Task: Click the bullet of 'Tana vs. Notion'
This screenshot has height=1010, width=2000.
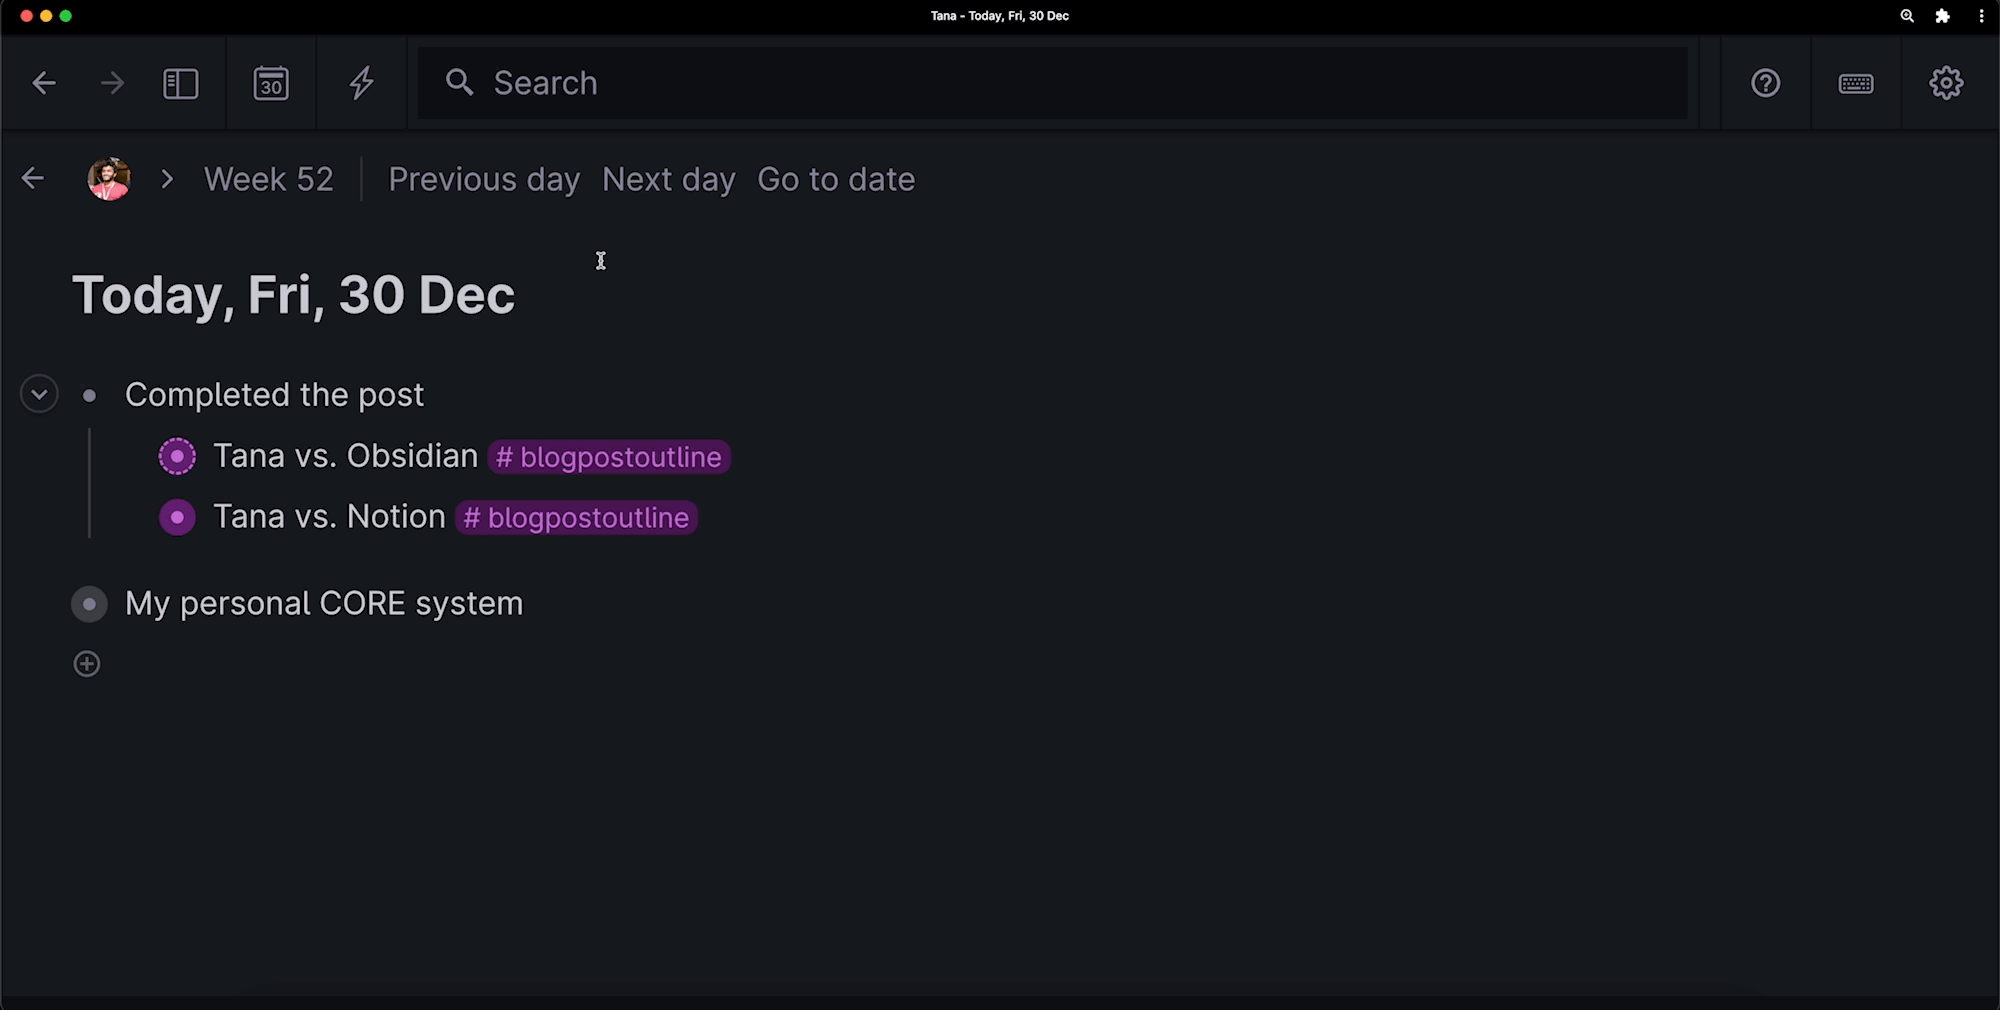Action: pyautogui.click(x=177, y=518)
